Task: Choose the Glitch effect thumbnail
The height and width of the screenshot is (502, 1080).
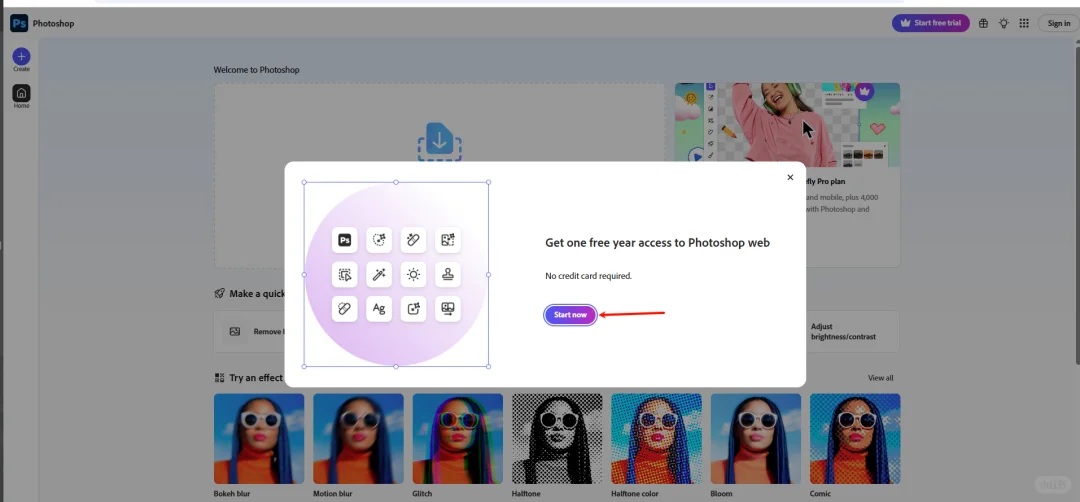Action: pos(457,439)
